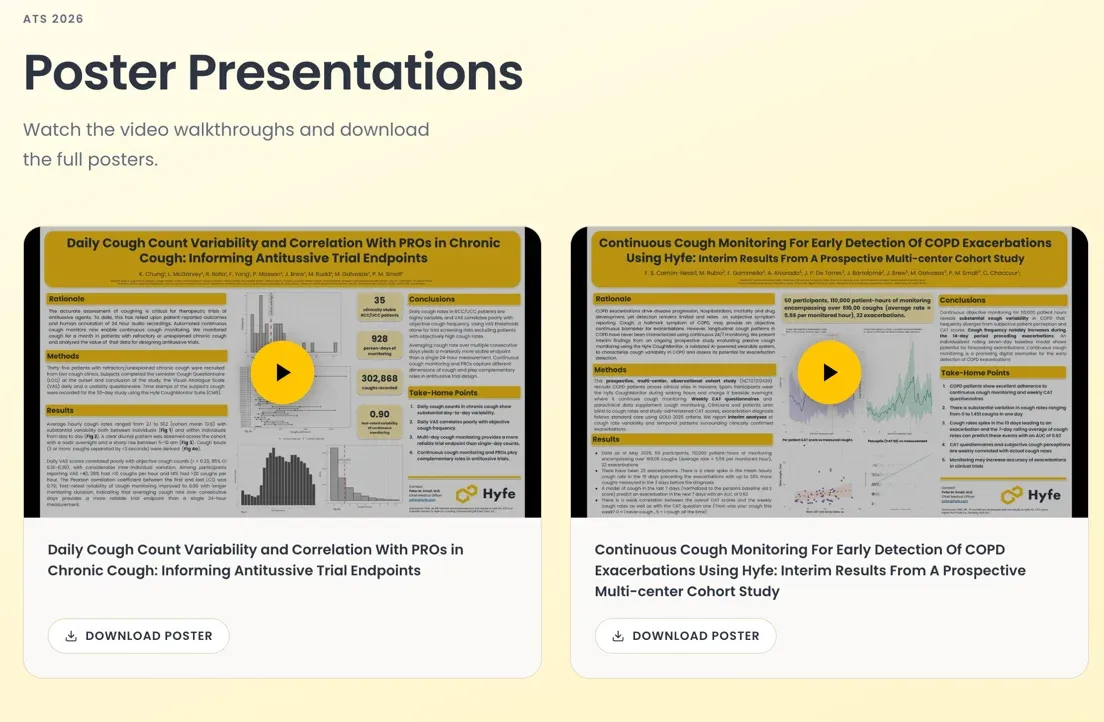Click the Hyfe logo on right poster
The height and width of the screenshot is (722, 1104).
[1031, 495]
